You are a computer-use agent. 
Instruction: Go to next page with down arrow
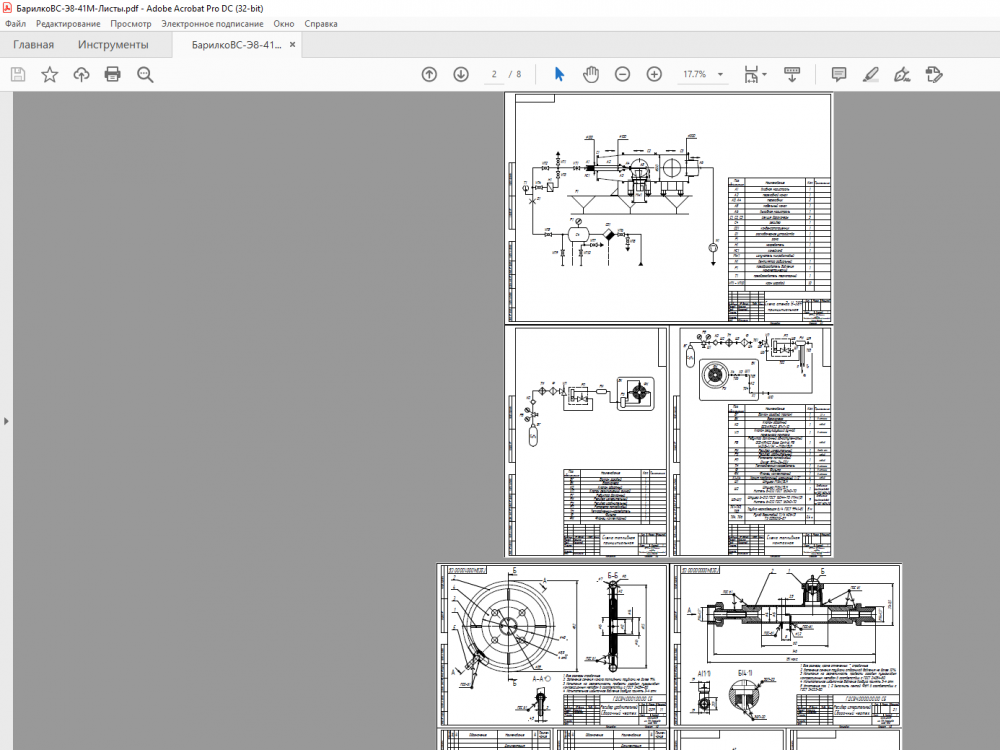tap(461, 74)
